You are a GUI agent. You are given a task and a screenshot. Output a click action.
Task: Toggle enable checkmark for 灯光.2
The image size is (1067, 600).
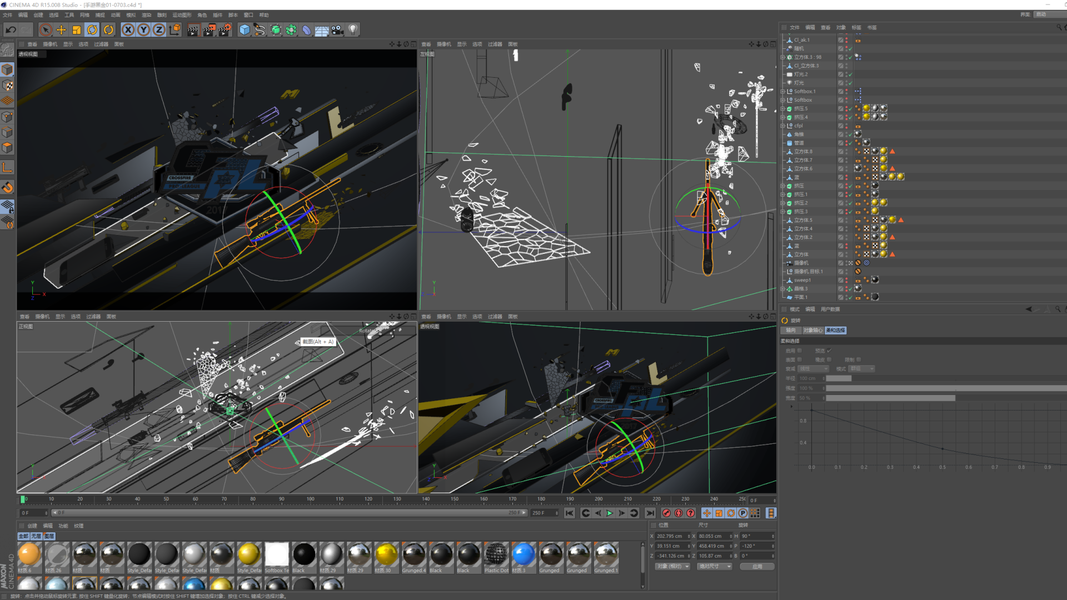(849, 74)
